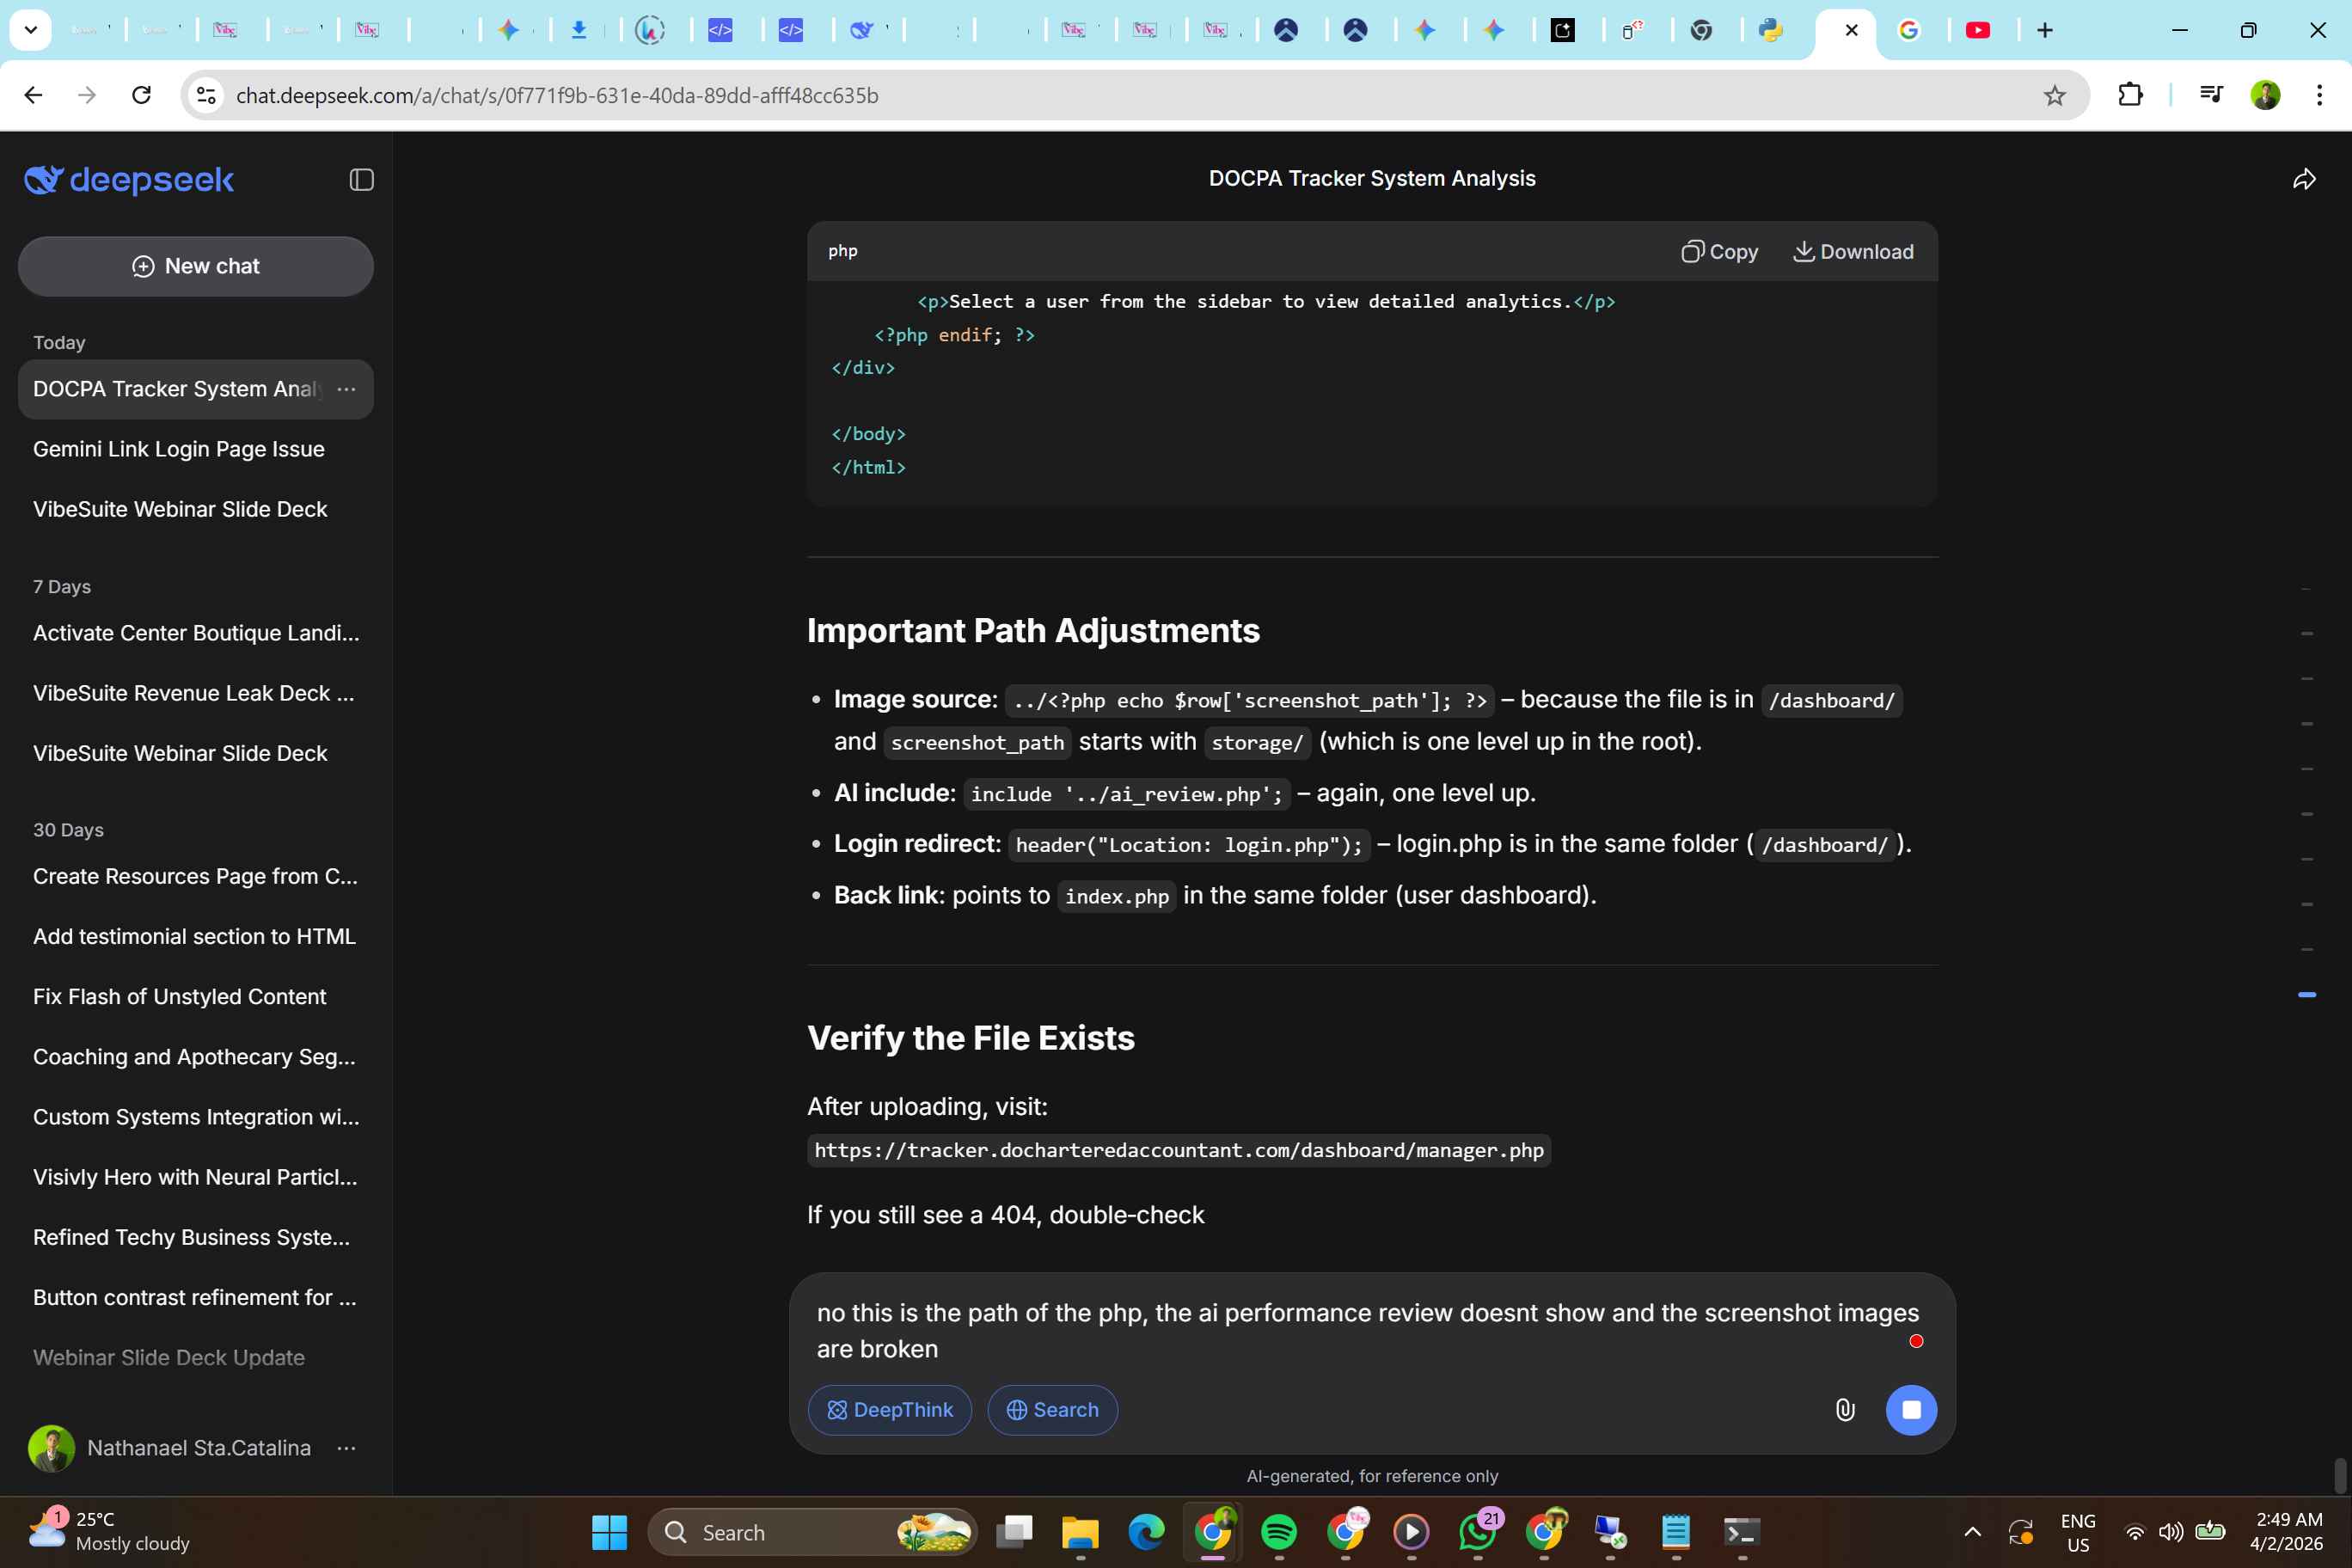This screenshot has width=2352, height=1568.
Task: Open Gemini Link Login Page Issue chat
Action: (179, 449)
